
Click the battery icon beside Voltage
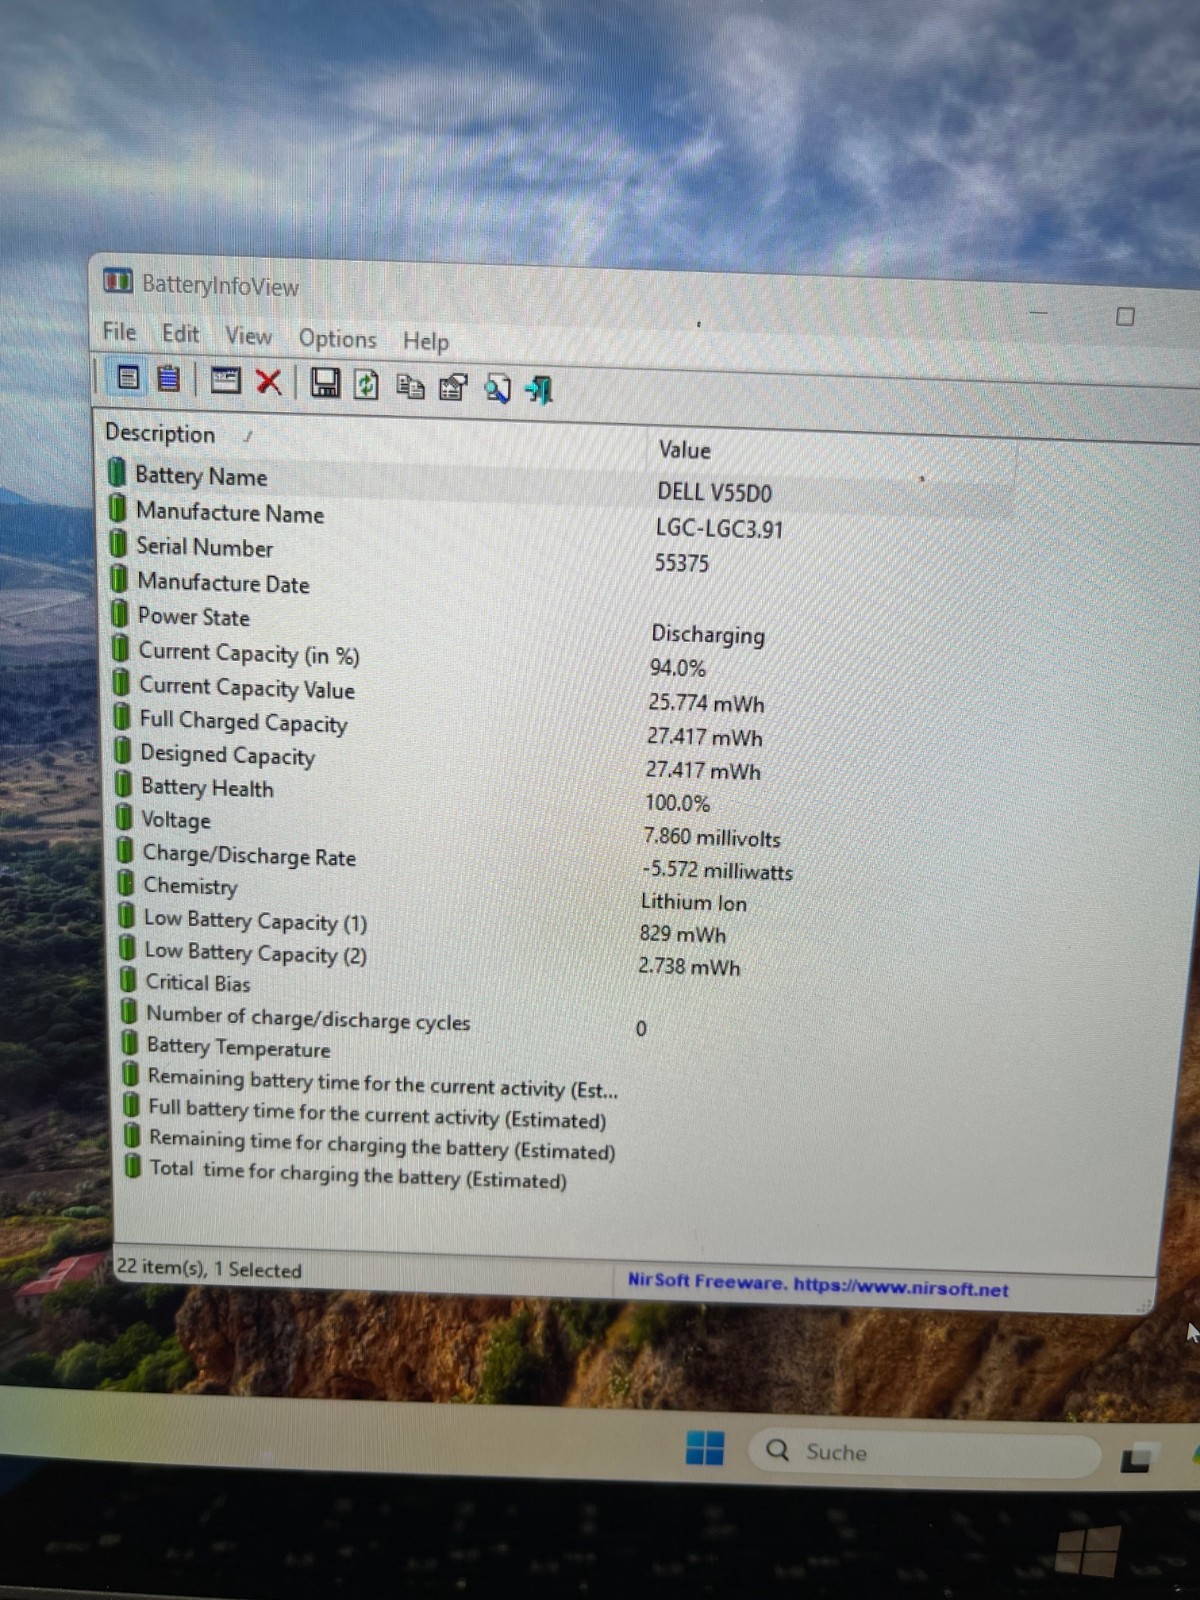[124, 817]
